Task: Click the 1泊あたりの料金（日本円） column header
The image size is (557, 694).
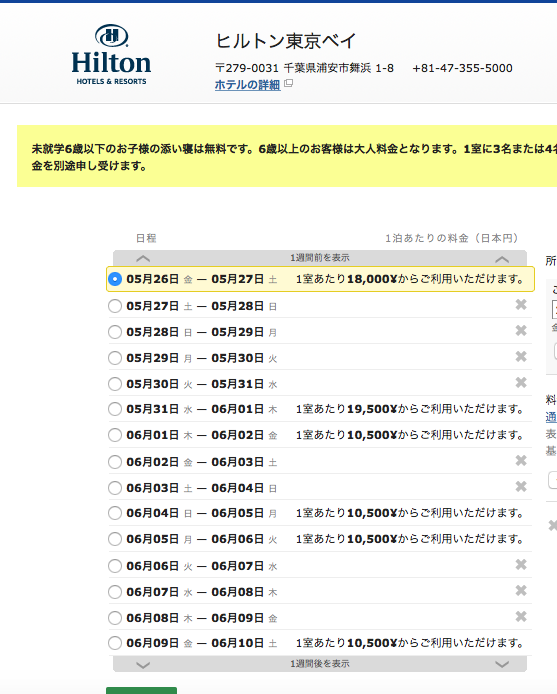Action: (451, 238)
